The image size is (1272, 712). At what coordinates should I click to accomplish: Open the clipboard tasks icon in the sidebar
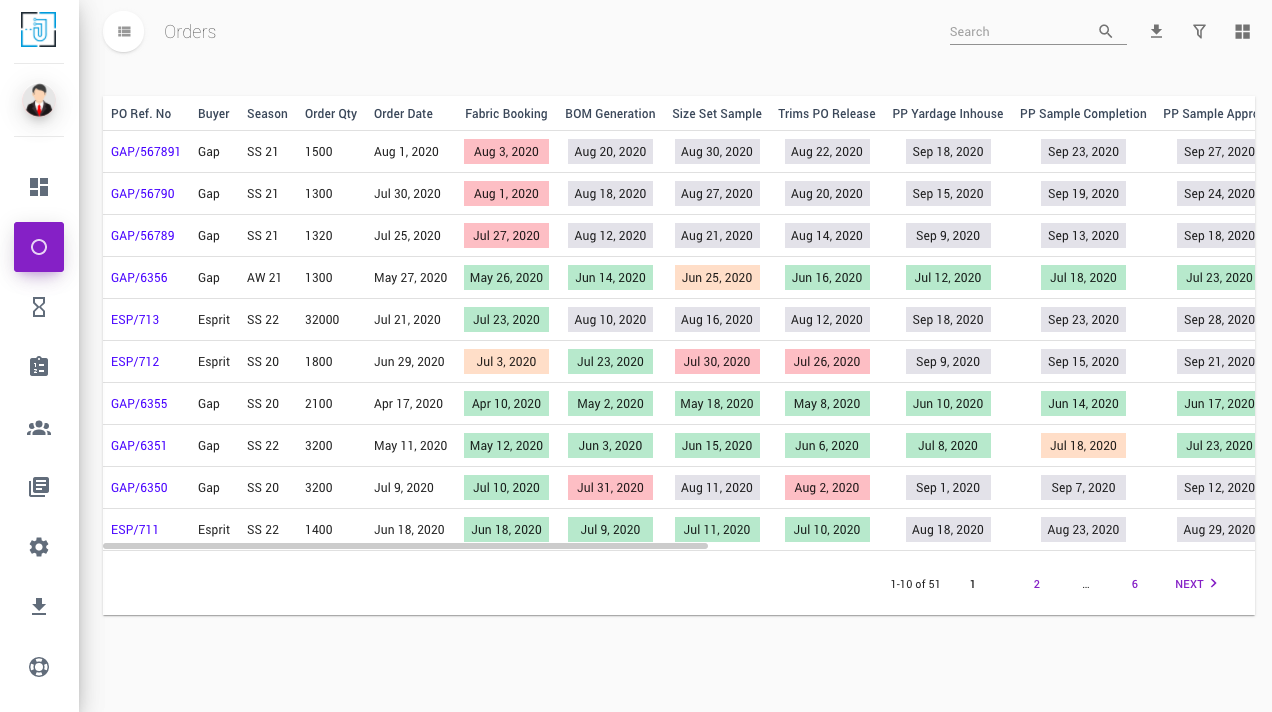pos(39,367)
